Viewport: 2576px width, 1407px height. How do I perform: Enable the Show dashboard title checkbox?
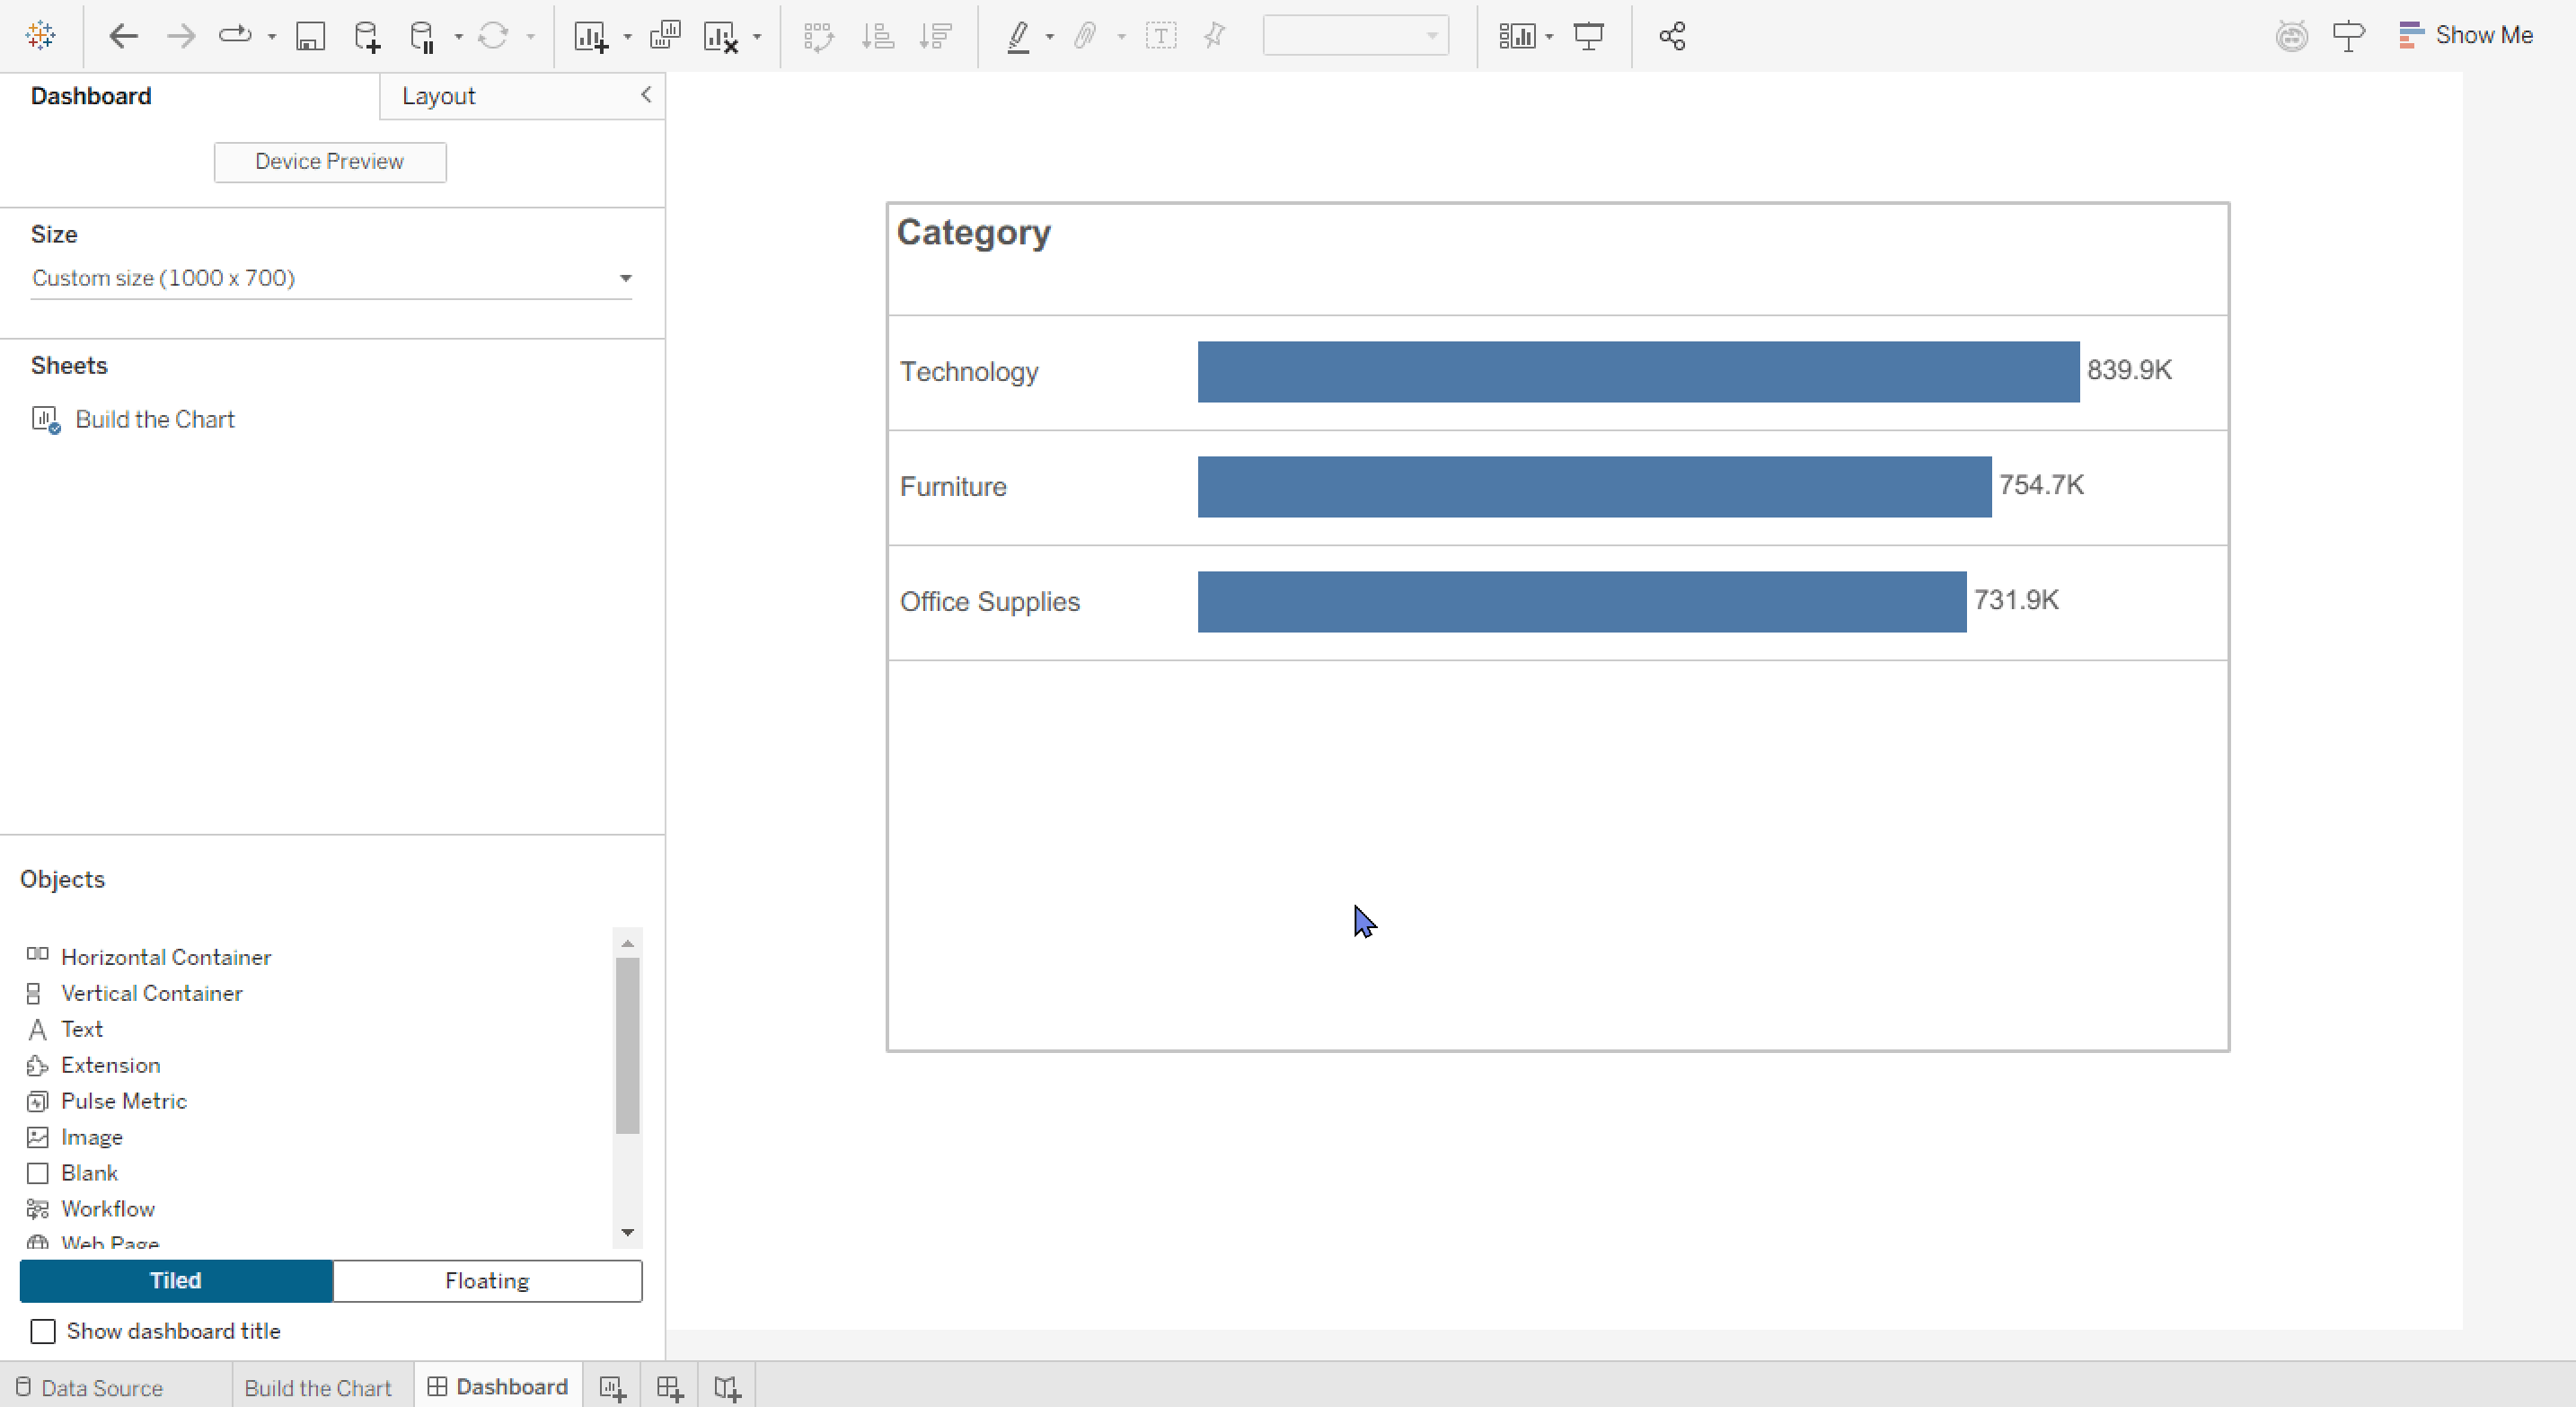coord(43,1331)
